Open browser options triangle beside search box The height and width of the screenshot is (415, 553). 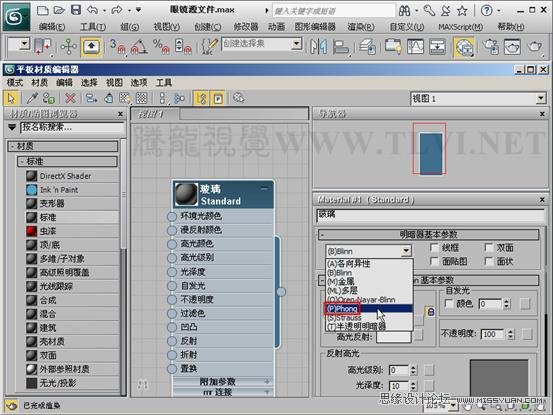pyautogui.click(x=12, y=127)
